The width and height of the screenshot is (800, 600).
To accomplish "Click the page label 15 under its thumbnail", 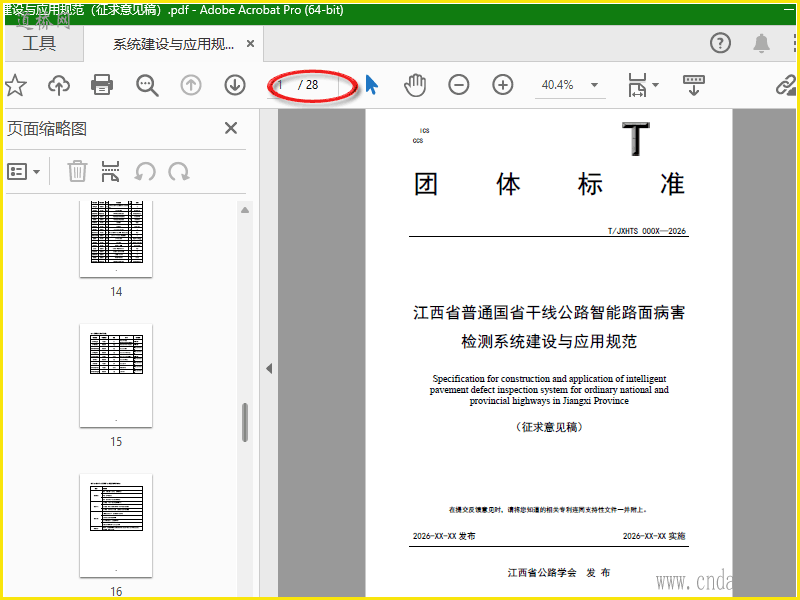I will pyautogui.click(x=116, y=442).
